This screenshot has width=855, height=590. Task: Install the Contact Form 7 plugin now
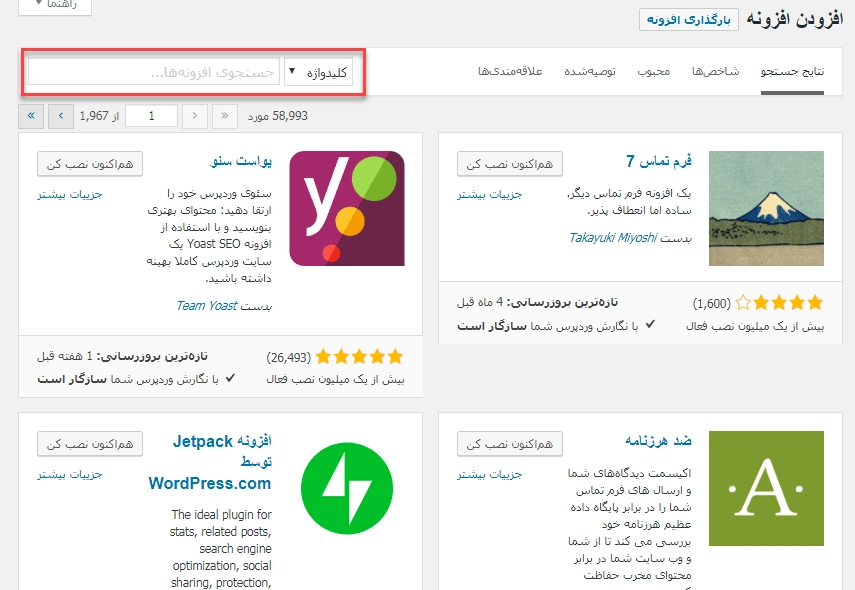pyautogui.click(x=510, y=164)
